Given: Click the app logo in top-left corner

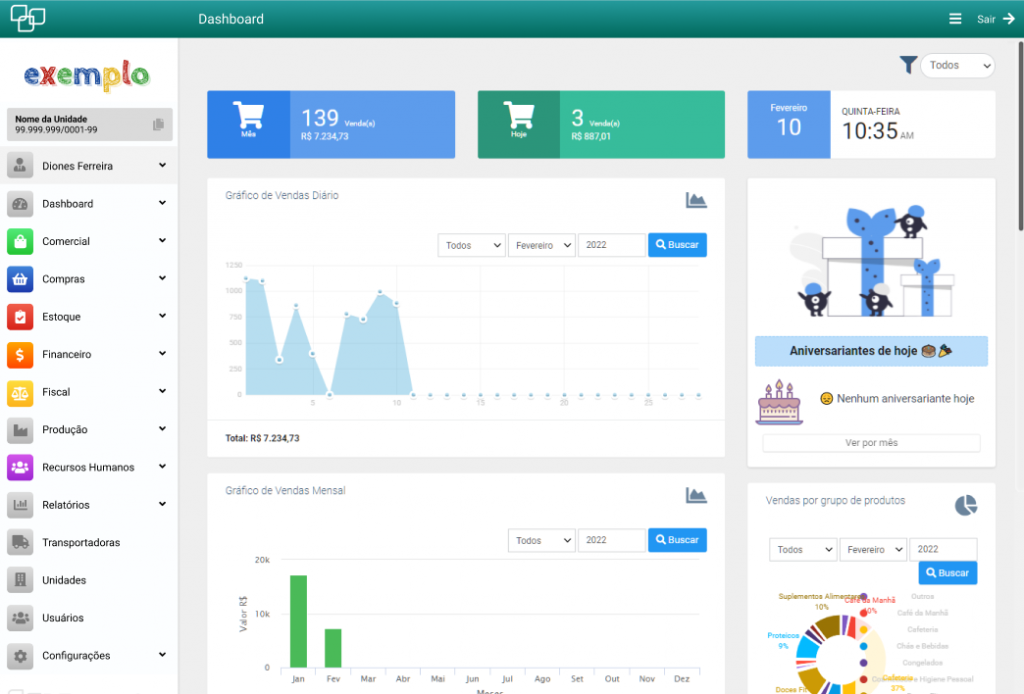Looking at the screenshot, I should (28, 18).
